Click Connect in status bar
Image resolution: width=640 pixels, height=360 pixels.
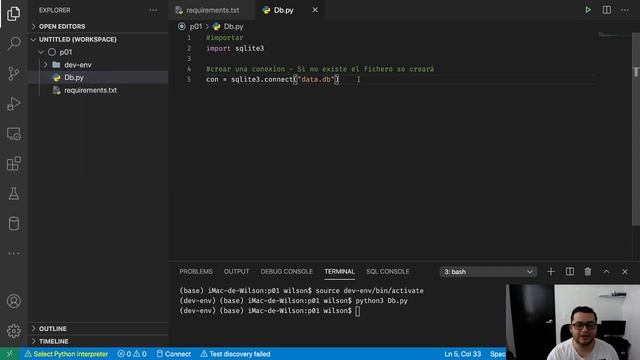(173, 354)
